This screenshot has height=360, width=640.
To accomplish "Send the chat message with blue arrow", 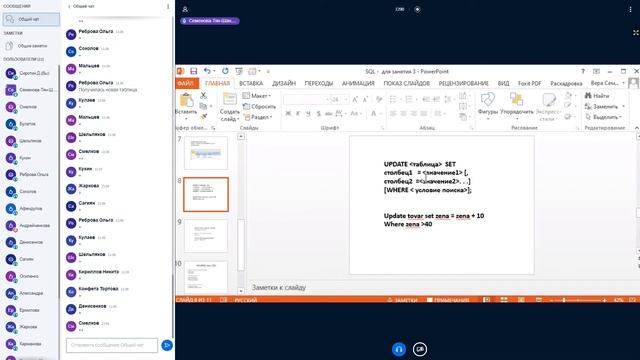I will tap(167, 345).
